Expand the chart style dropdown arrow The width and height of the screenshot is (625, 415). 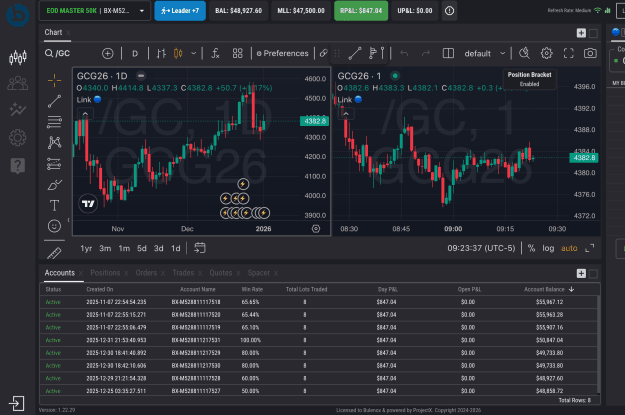[x=193, y=53]
